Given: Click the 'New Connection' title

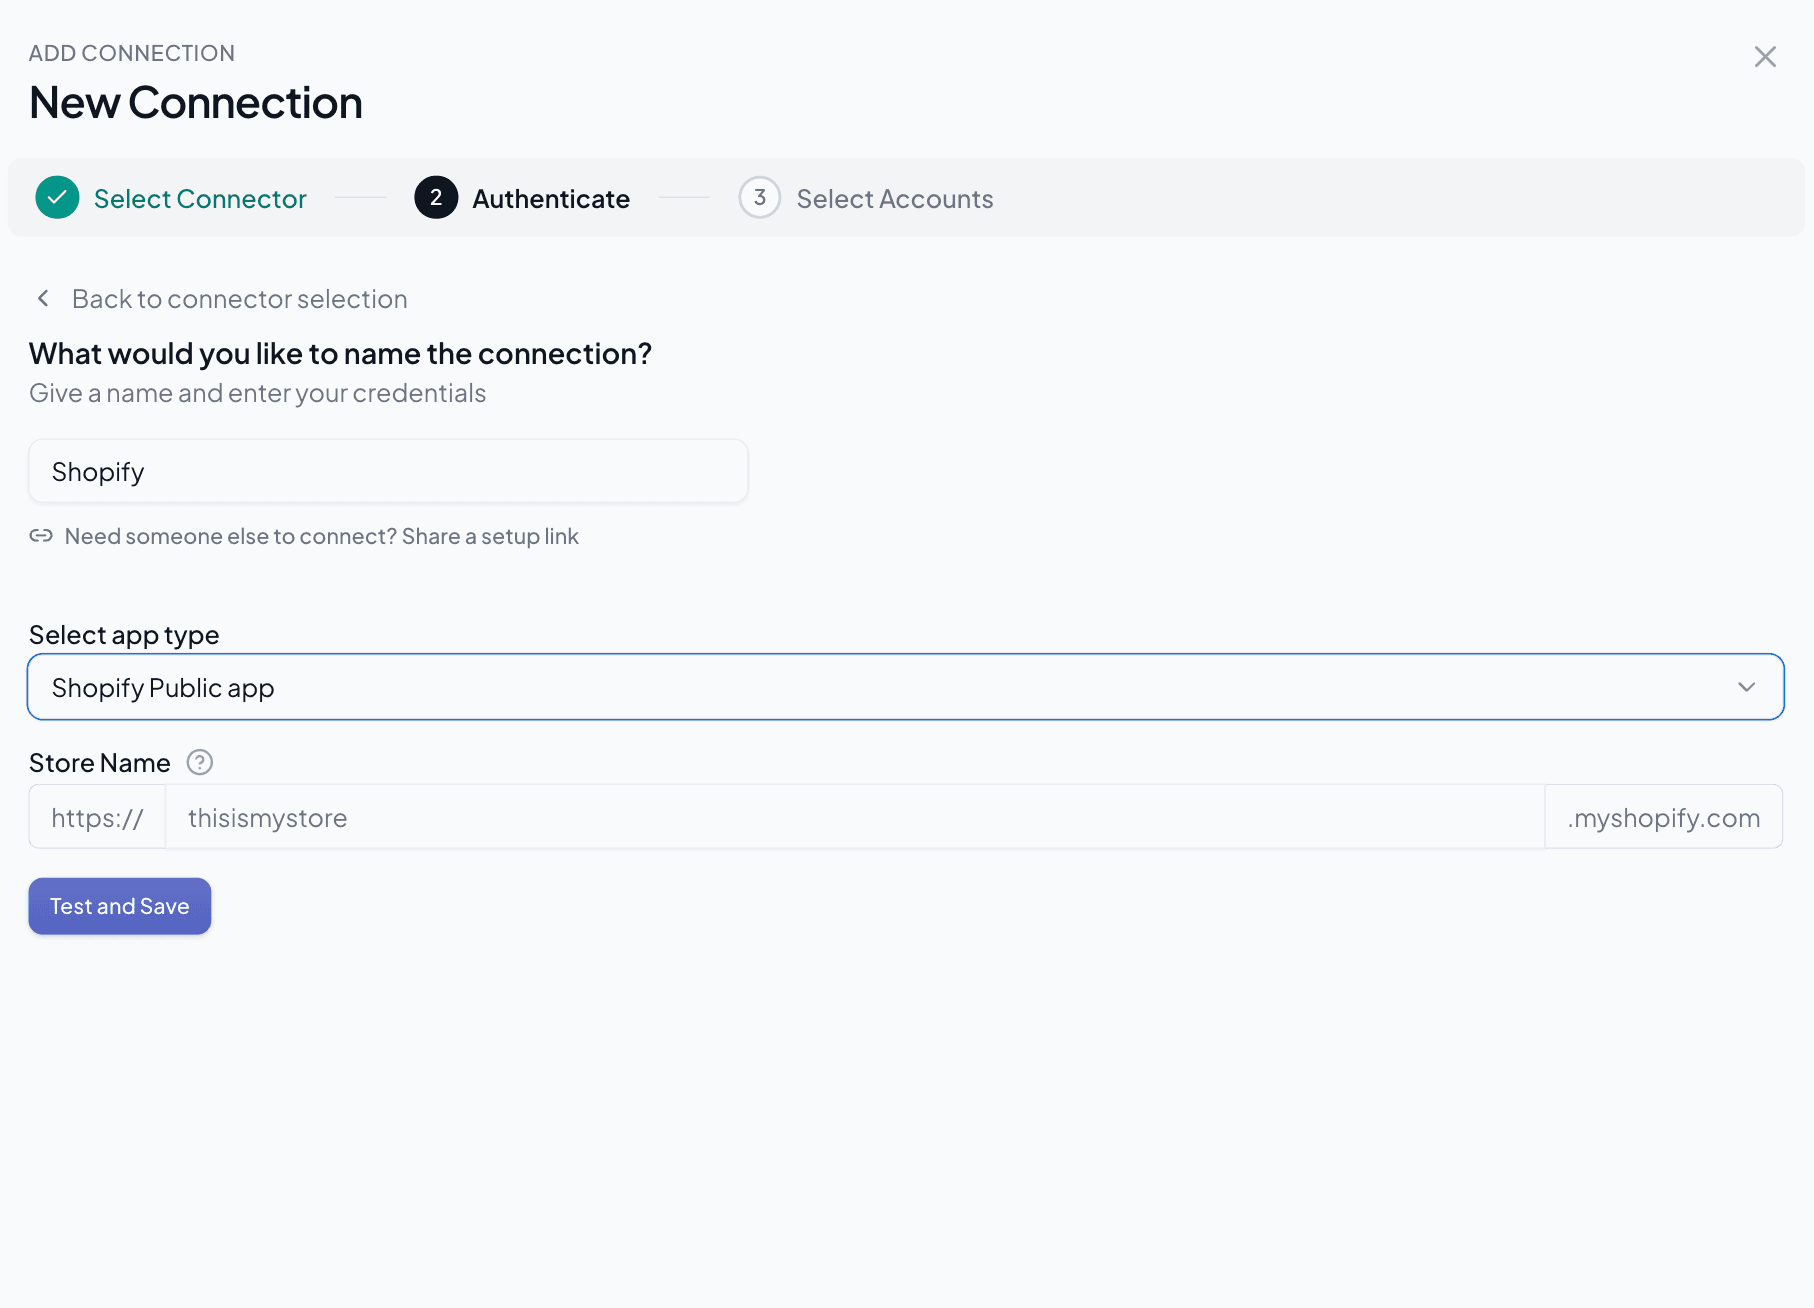Looking at the screenshot, I should (196, 102).
